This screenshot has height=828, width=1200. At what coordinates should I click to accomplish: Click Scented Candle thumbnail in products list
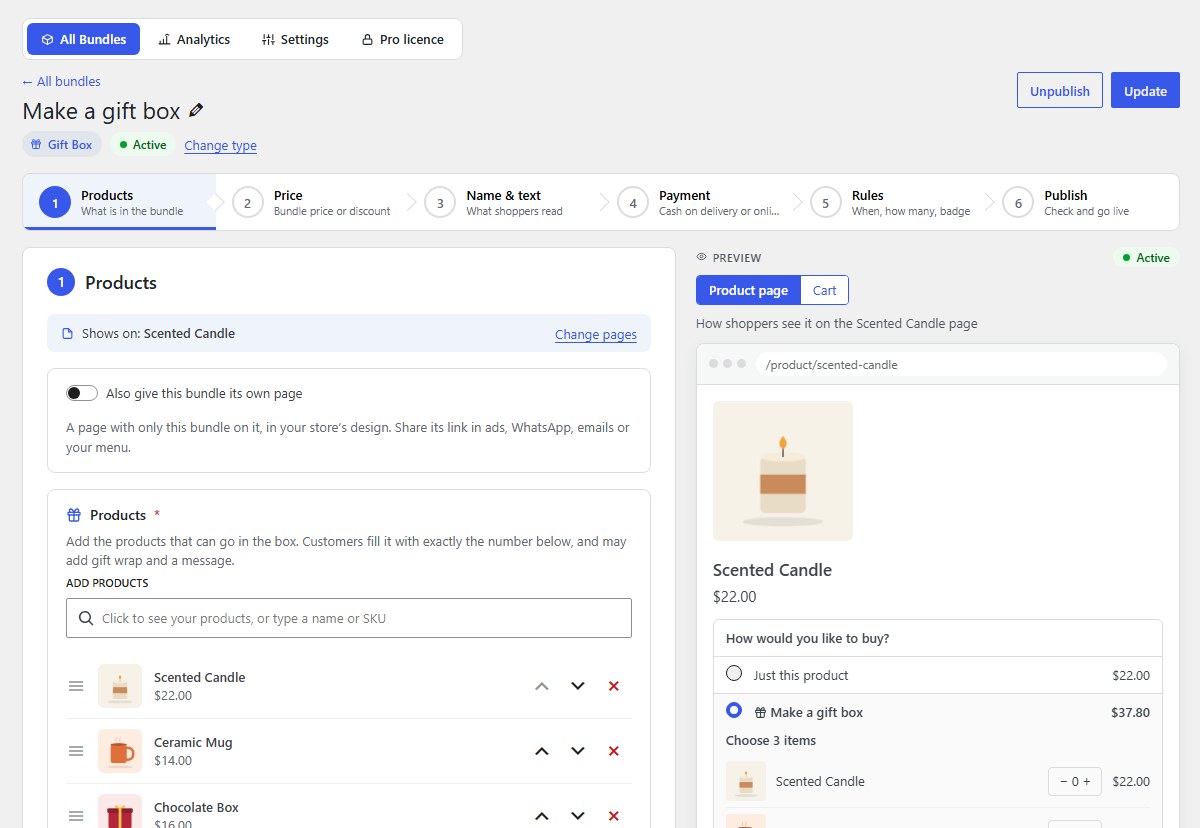[x=120, y=686]
